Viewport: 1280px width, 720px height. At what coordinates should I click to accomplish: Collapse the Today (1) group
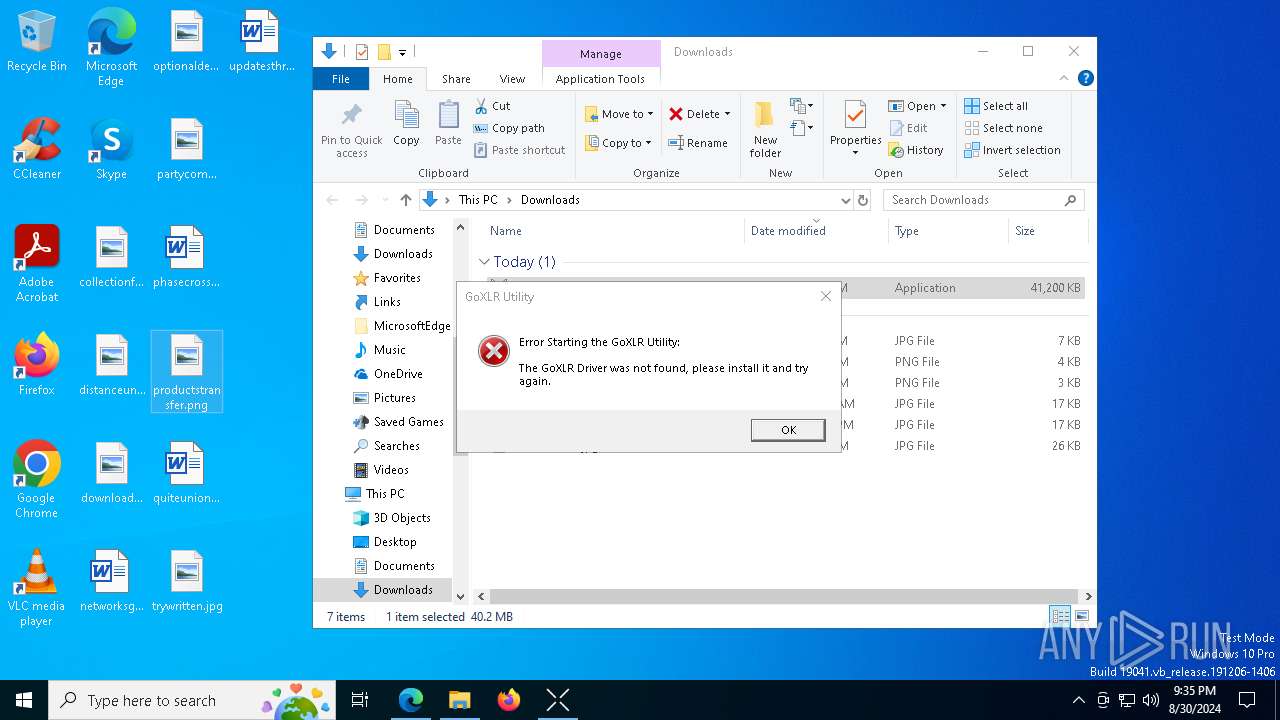click(485, 262)
